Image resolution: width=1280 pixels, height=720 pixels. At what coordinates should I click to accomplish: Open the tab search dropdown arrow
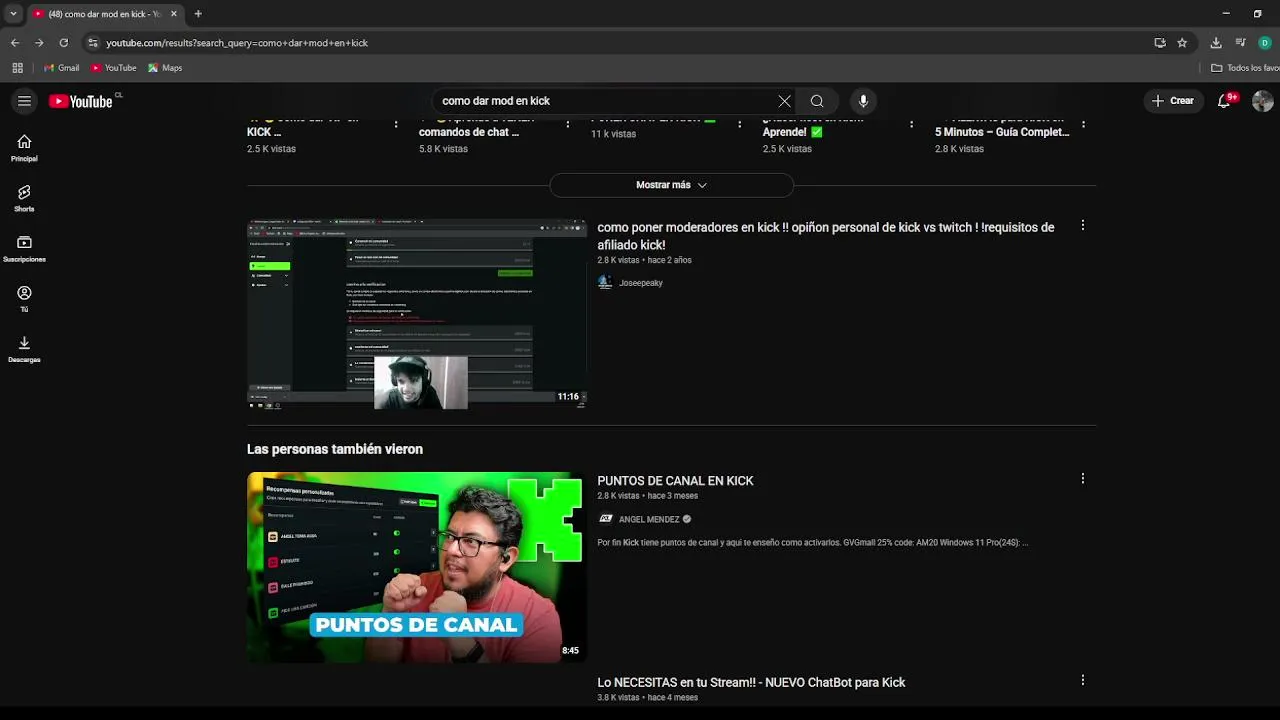(13, 14)
